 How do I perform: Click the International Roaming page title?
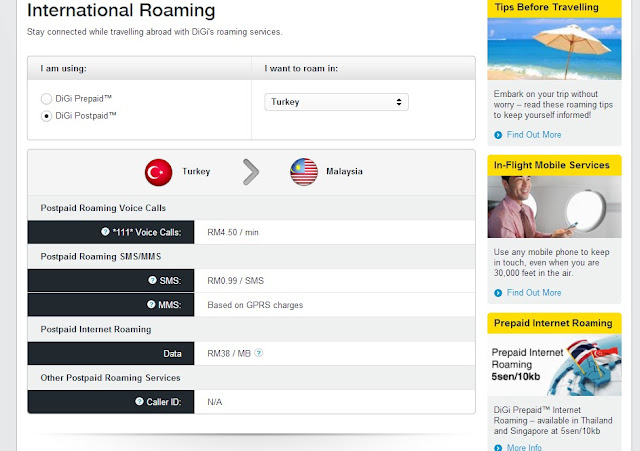pos(121,10)
